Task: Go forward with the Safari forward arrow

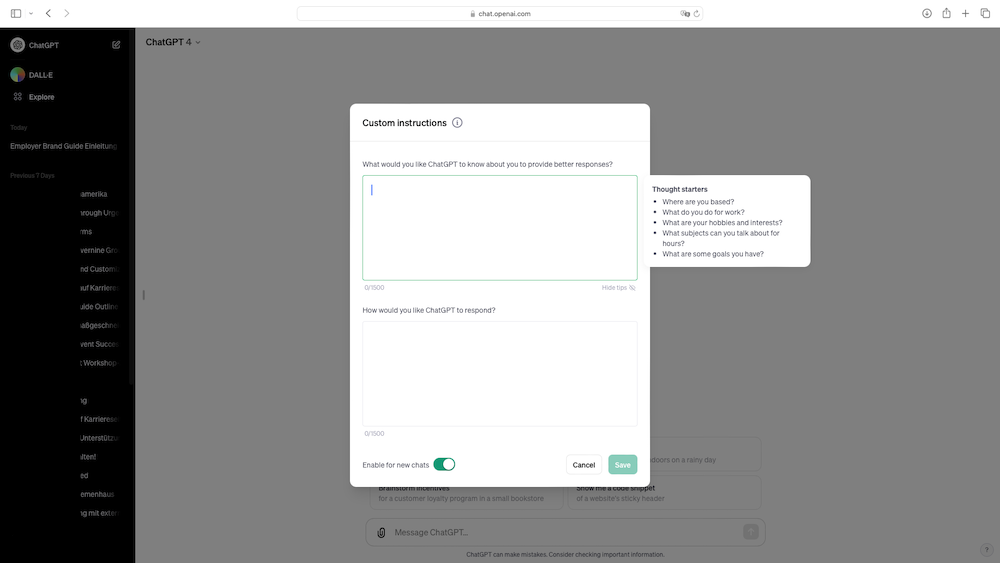Action: click(x=66, y=13)
